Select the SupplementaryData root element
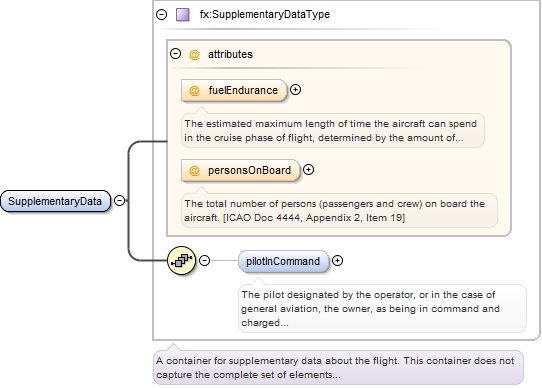 tap(55, 201)
